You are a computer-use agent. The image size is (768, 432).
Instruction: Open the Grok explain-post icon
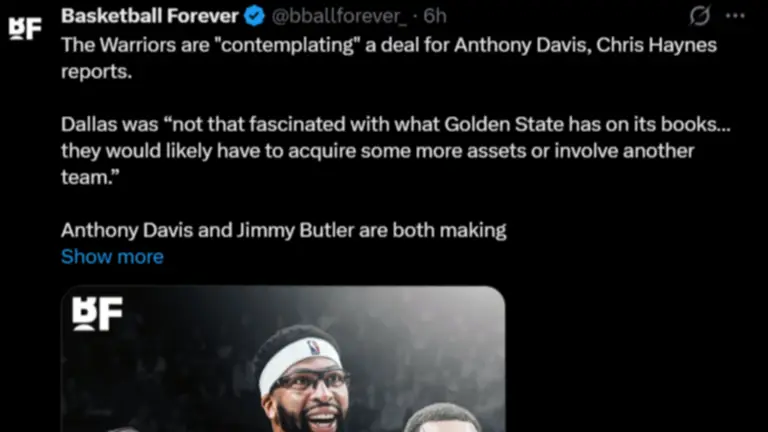point(700,16)
